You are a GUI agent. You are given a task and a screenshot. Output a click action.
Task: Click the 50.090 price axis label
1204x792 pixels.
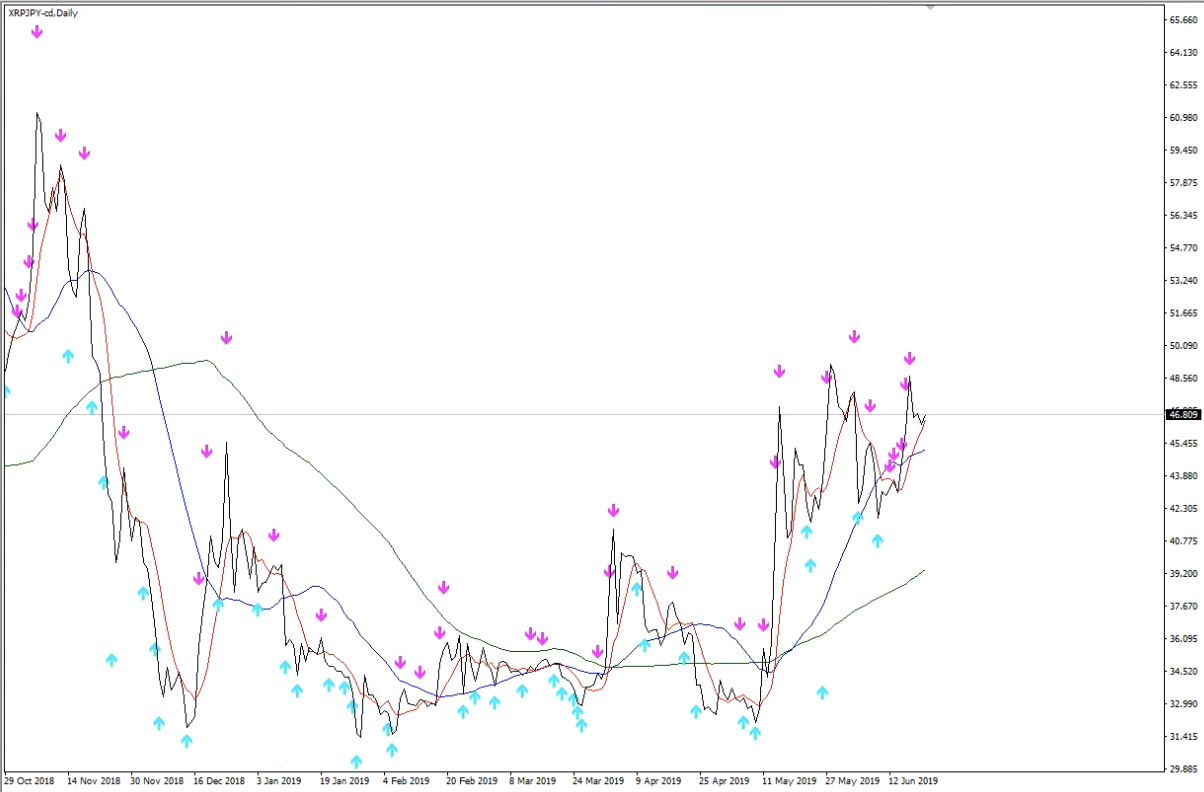pyautogui.click(x=1183, y=346)
